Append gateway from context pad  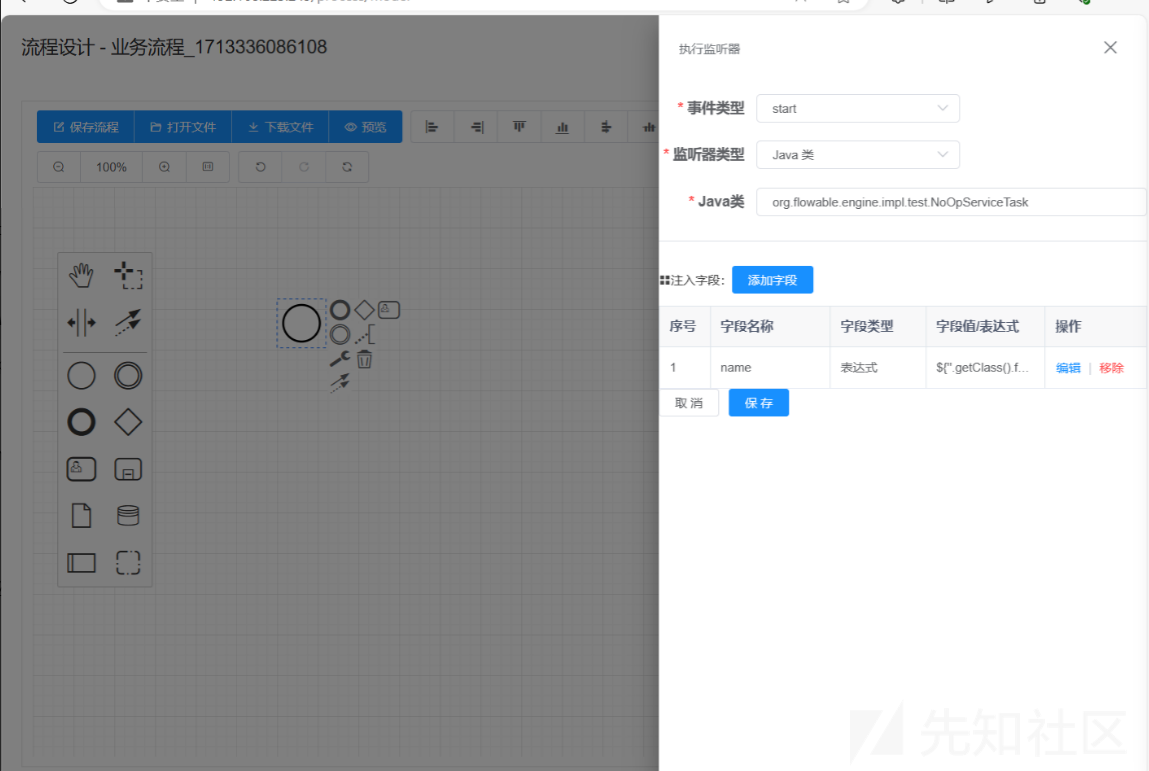(x=364, y=310)
